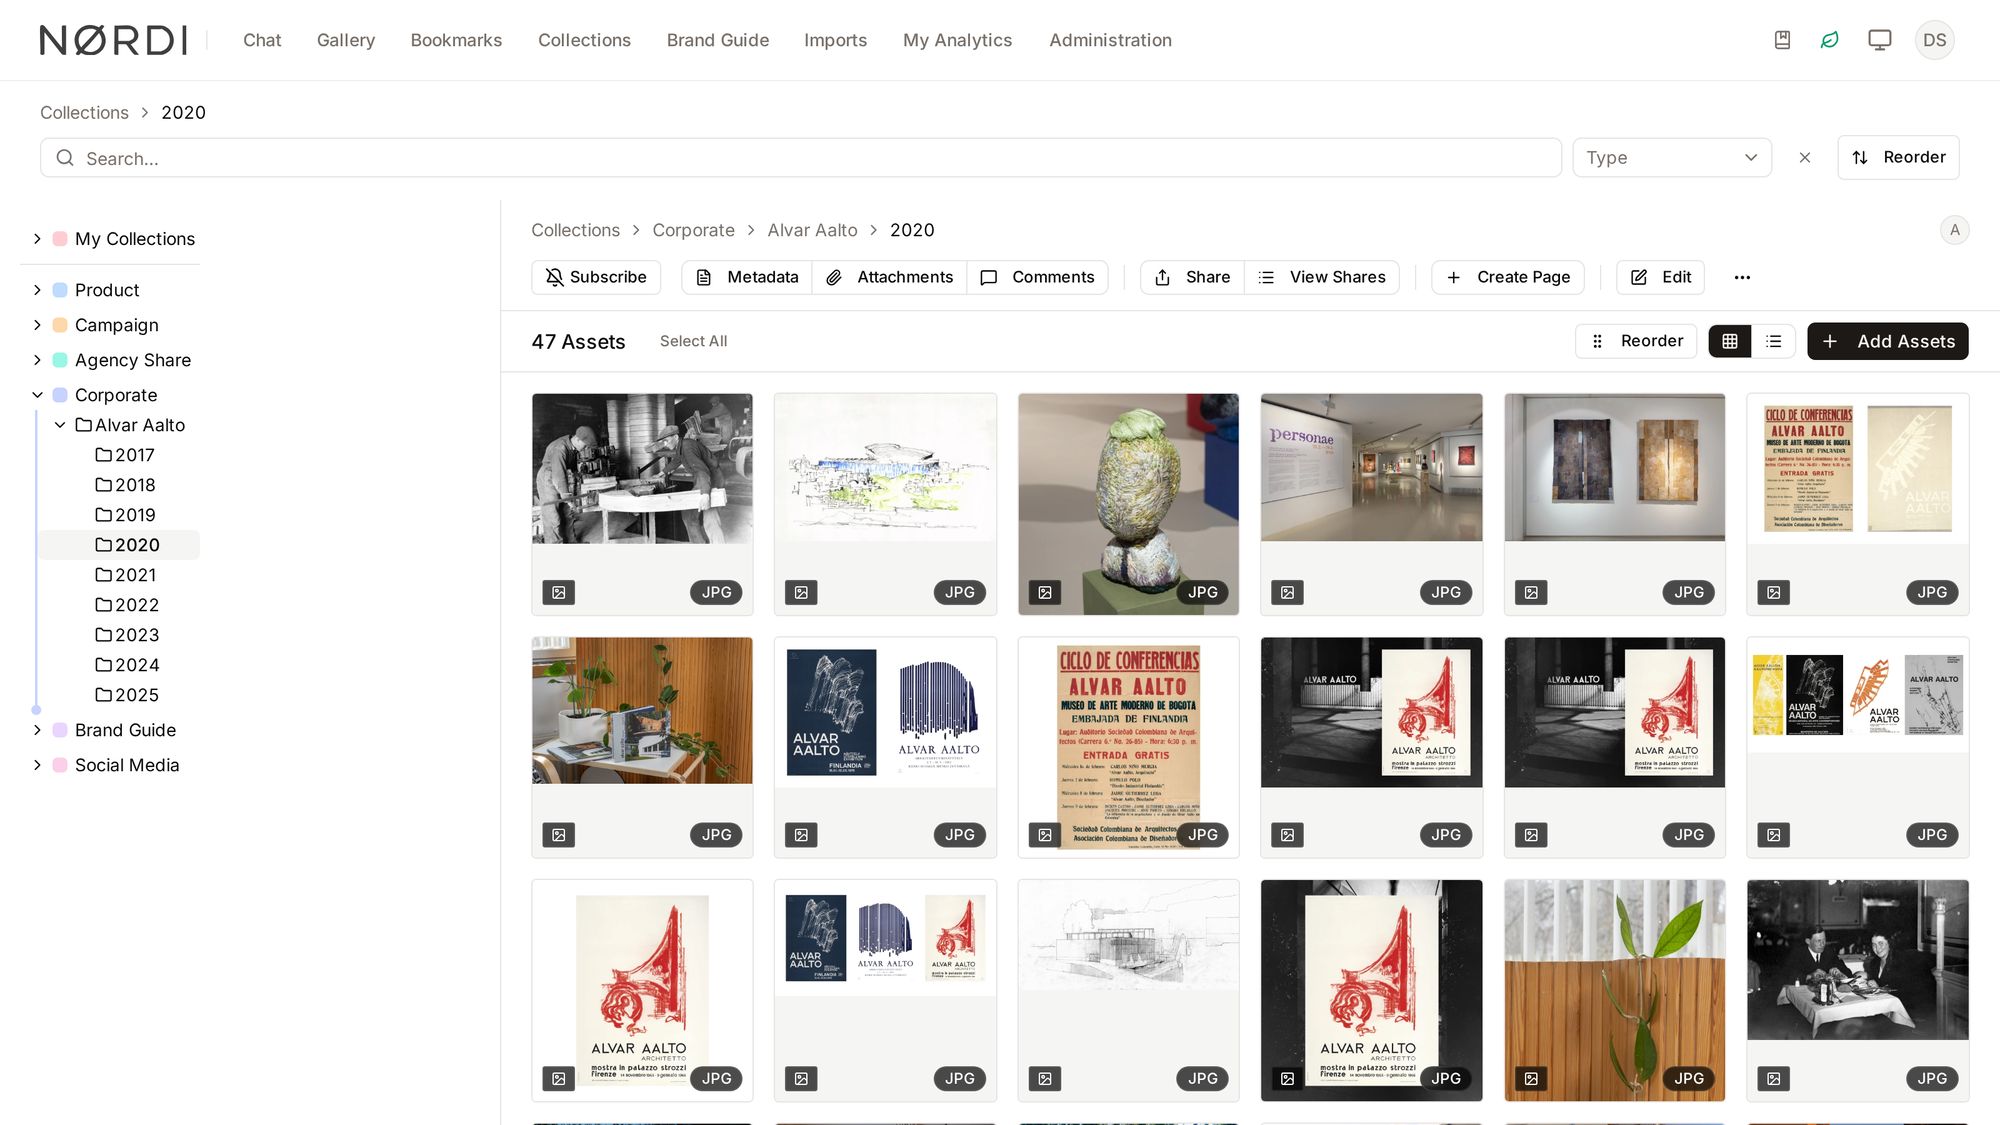Open the Ciclo de Conferencias poster thumbnail
2000x1125 pixels.
[x=1128, y=747]
